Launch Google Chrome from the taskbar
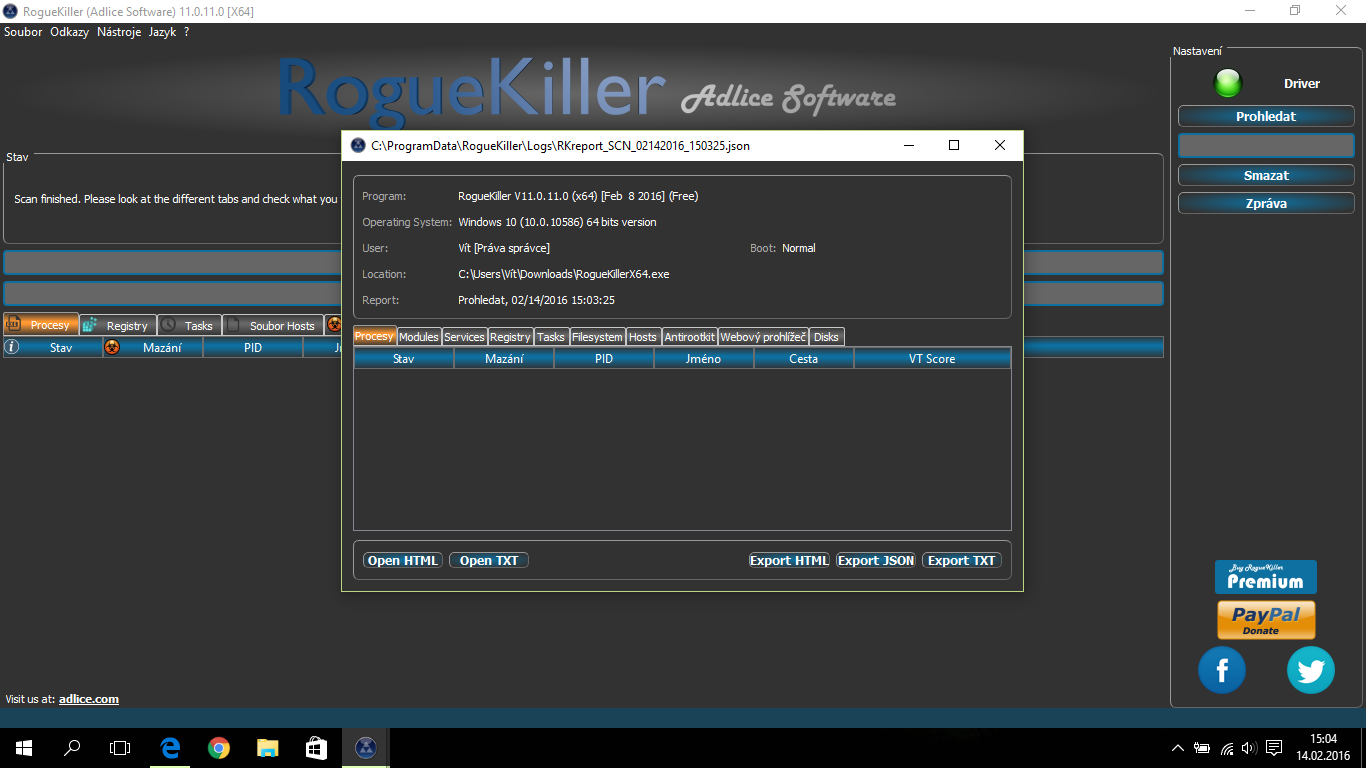1366x768 pixels. [219, 747]
